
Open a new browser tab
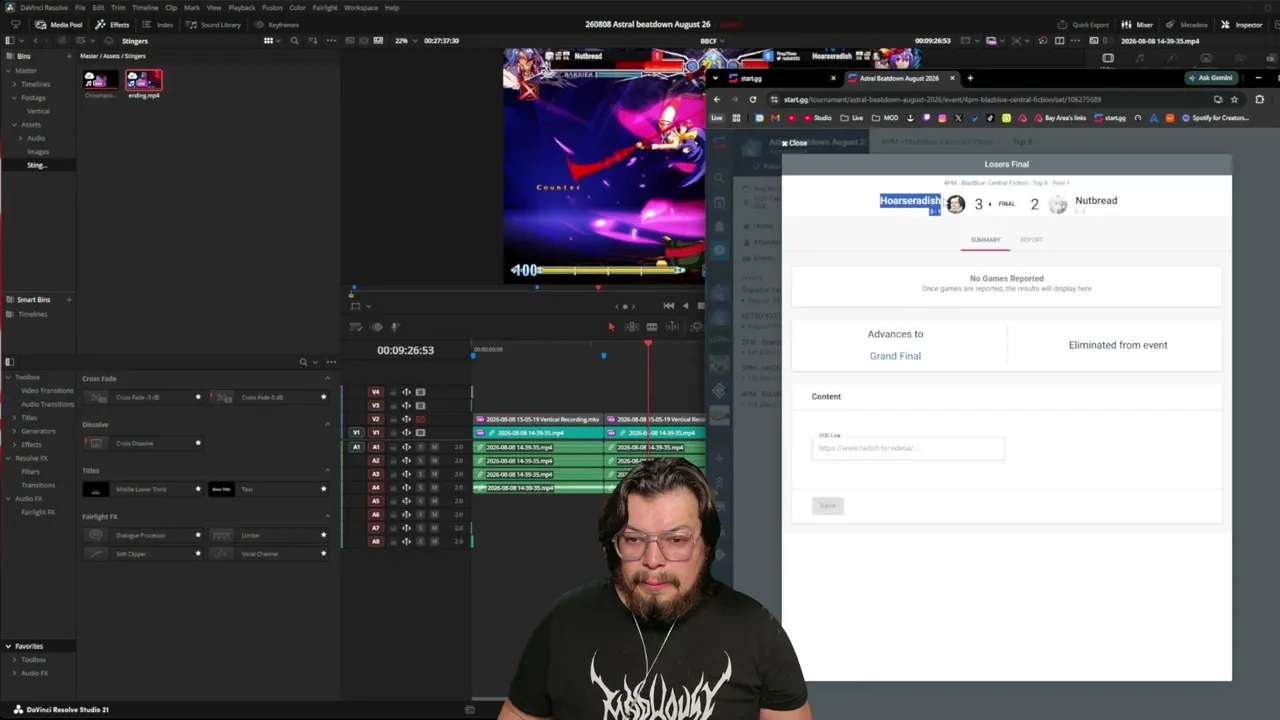970,78
